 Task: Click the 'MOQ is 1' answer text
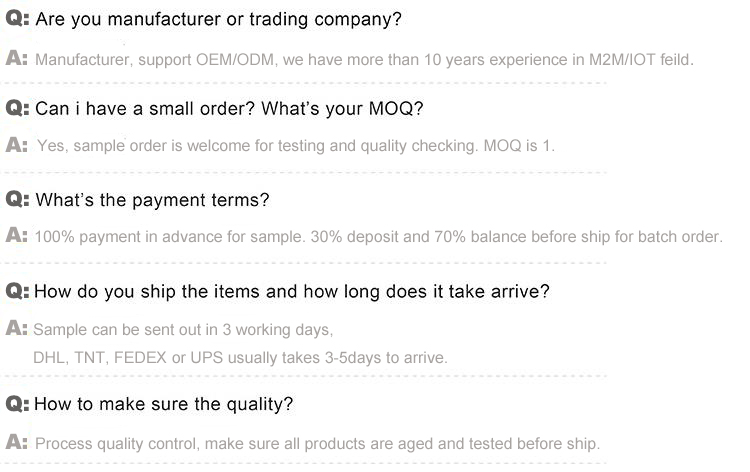[x=519, y=145]
